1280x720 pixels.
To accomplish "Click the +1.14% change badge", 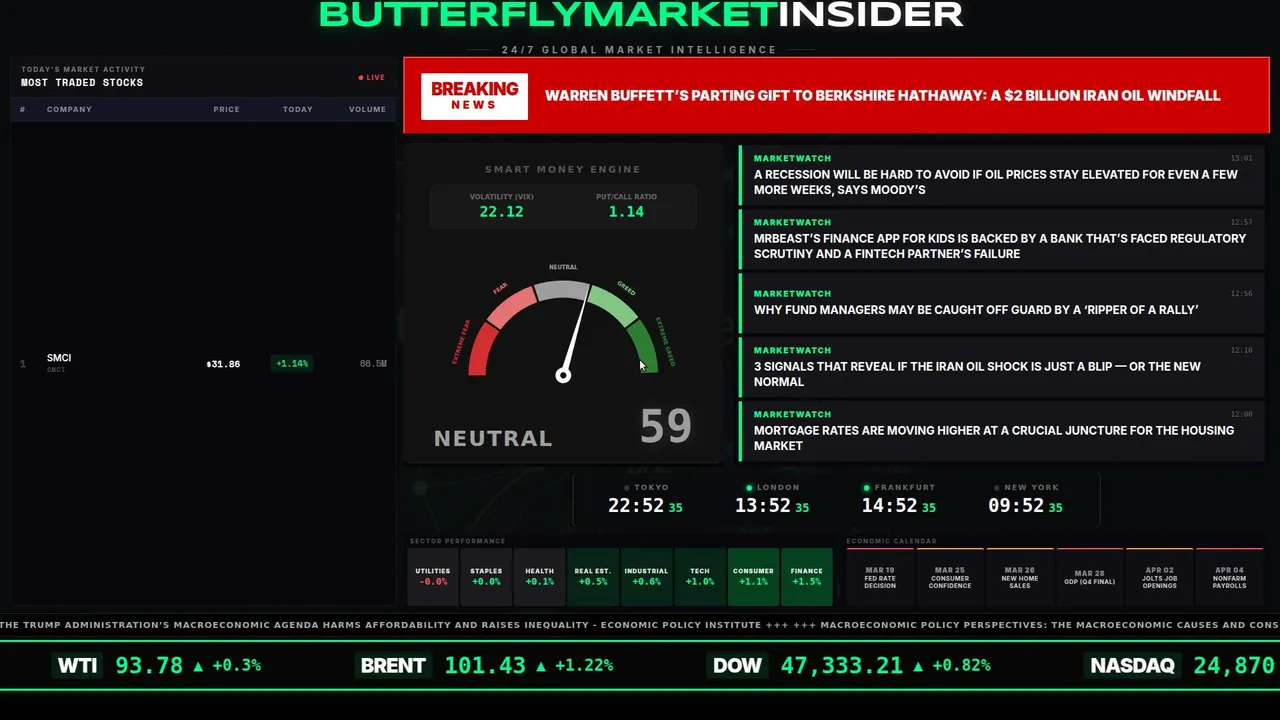I will [x=292, y=364].
